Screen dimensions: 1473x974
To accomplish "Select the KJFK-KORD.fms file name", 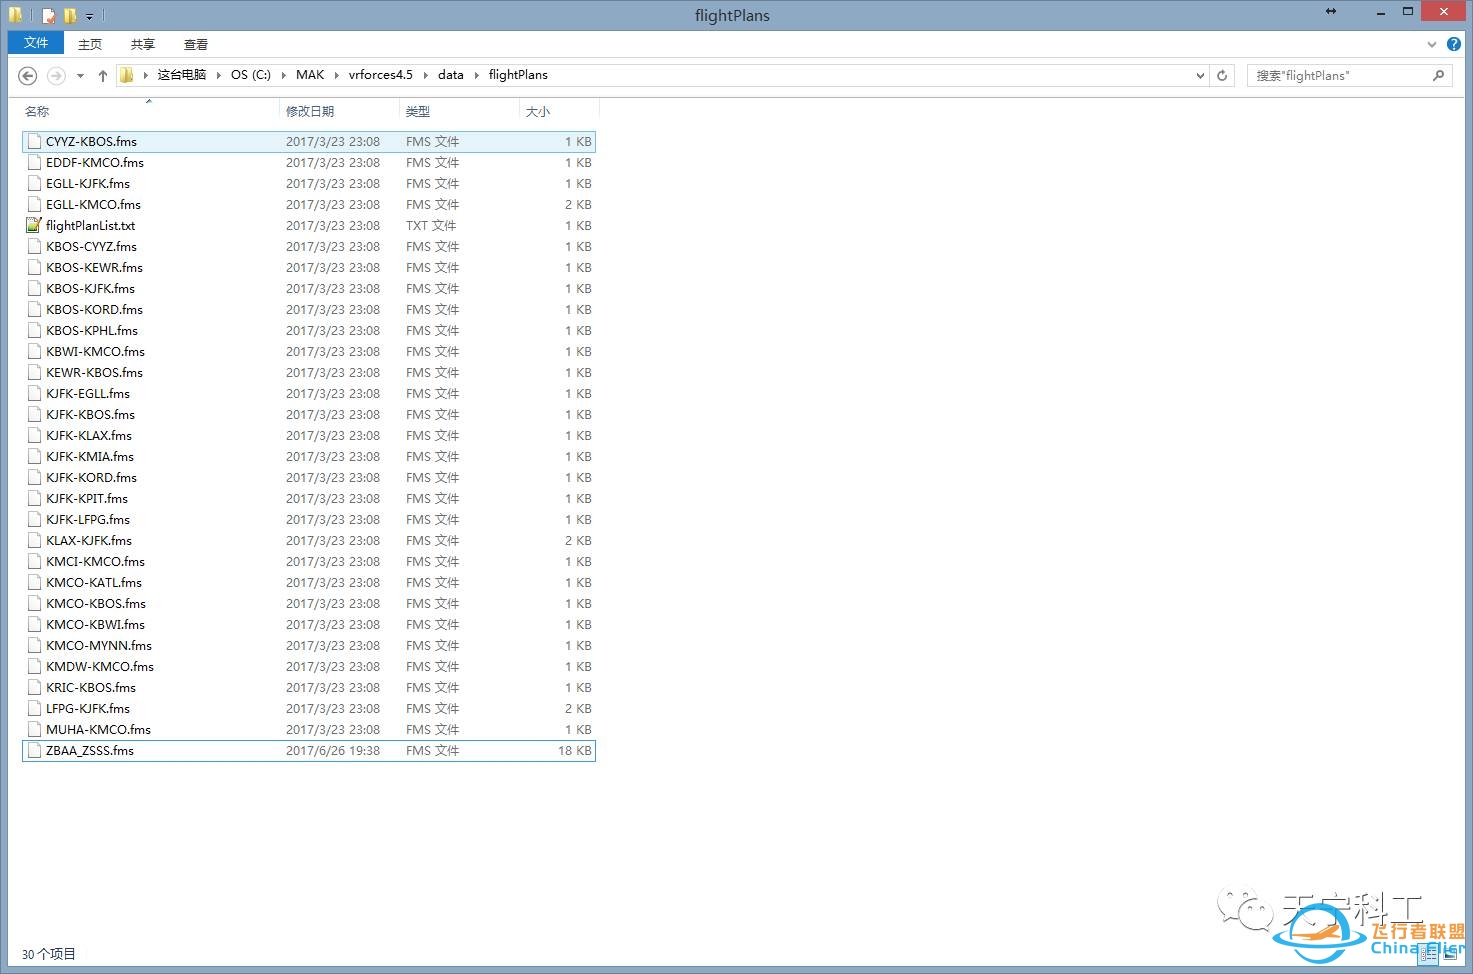I will coord(91,478).
